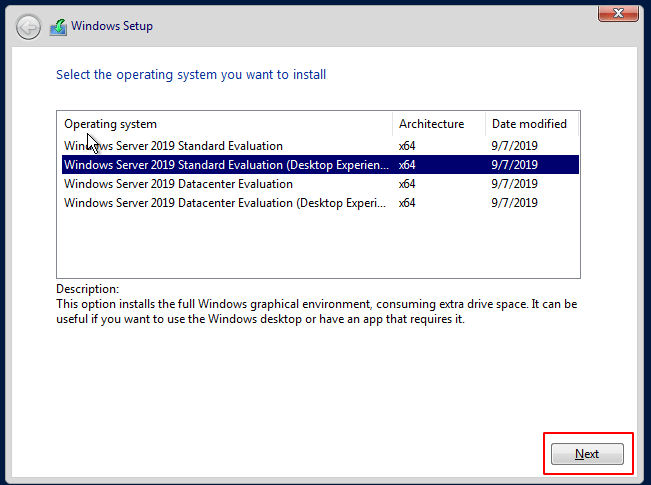Close the Windows Setup dialog
This screenshot has height=485, width=651.
[x=618, y=13]
